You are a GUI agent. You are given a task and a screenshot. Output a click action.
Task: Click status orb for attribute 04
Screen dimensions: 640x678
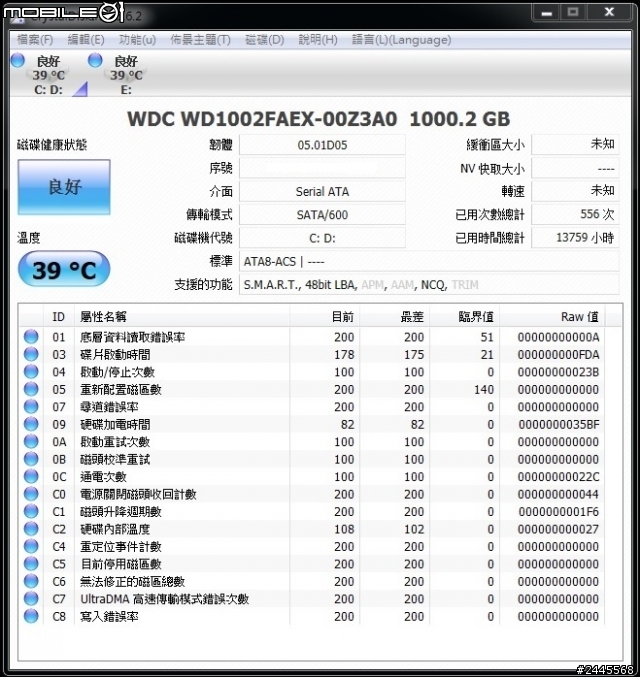[x=31, y=372]
